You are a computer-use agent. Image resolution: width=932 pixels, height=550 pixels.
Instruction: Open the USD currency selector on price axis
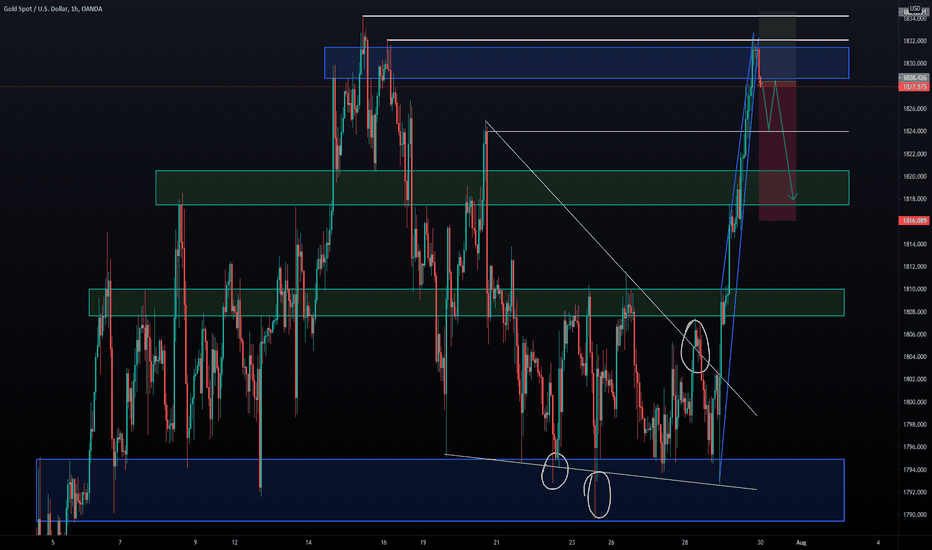915,8
